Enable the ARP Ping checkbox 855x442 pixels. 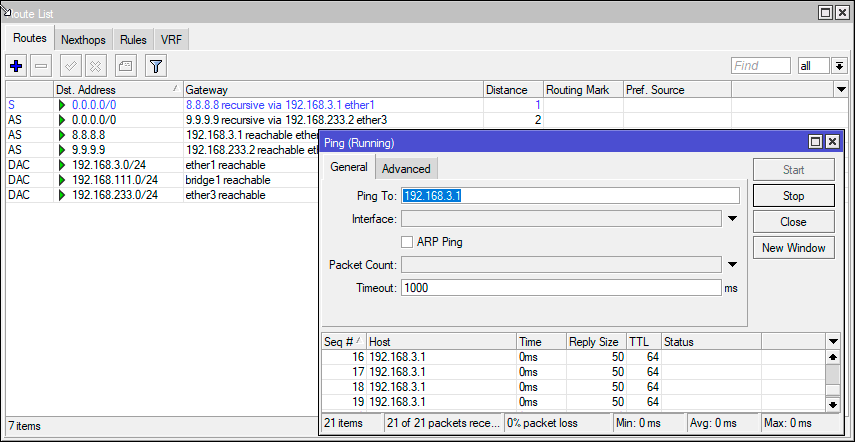(x=407, y=242)
